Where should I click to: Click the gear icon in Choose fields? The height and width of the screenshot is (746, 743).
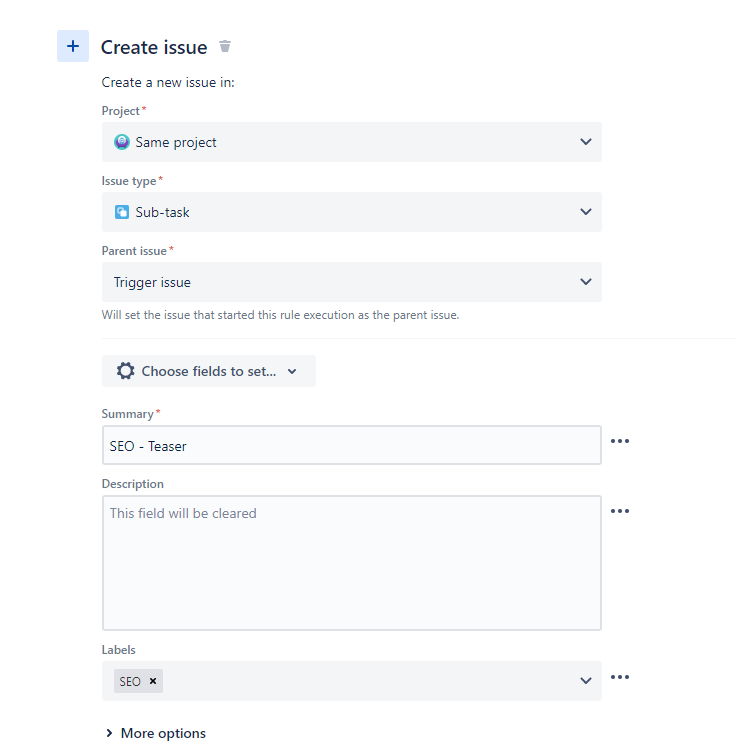click(126, 371)
